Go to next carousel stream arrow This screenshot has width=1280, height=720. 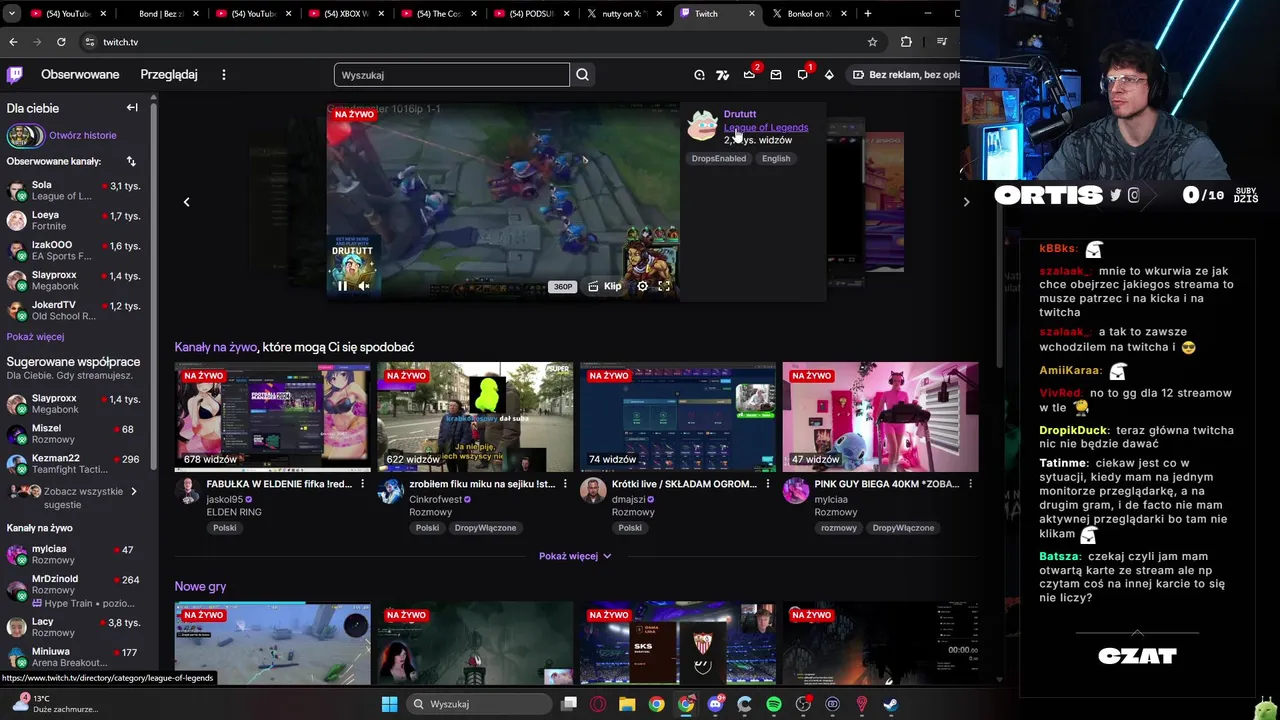point(966,202)
